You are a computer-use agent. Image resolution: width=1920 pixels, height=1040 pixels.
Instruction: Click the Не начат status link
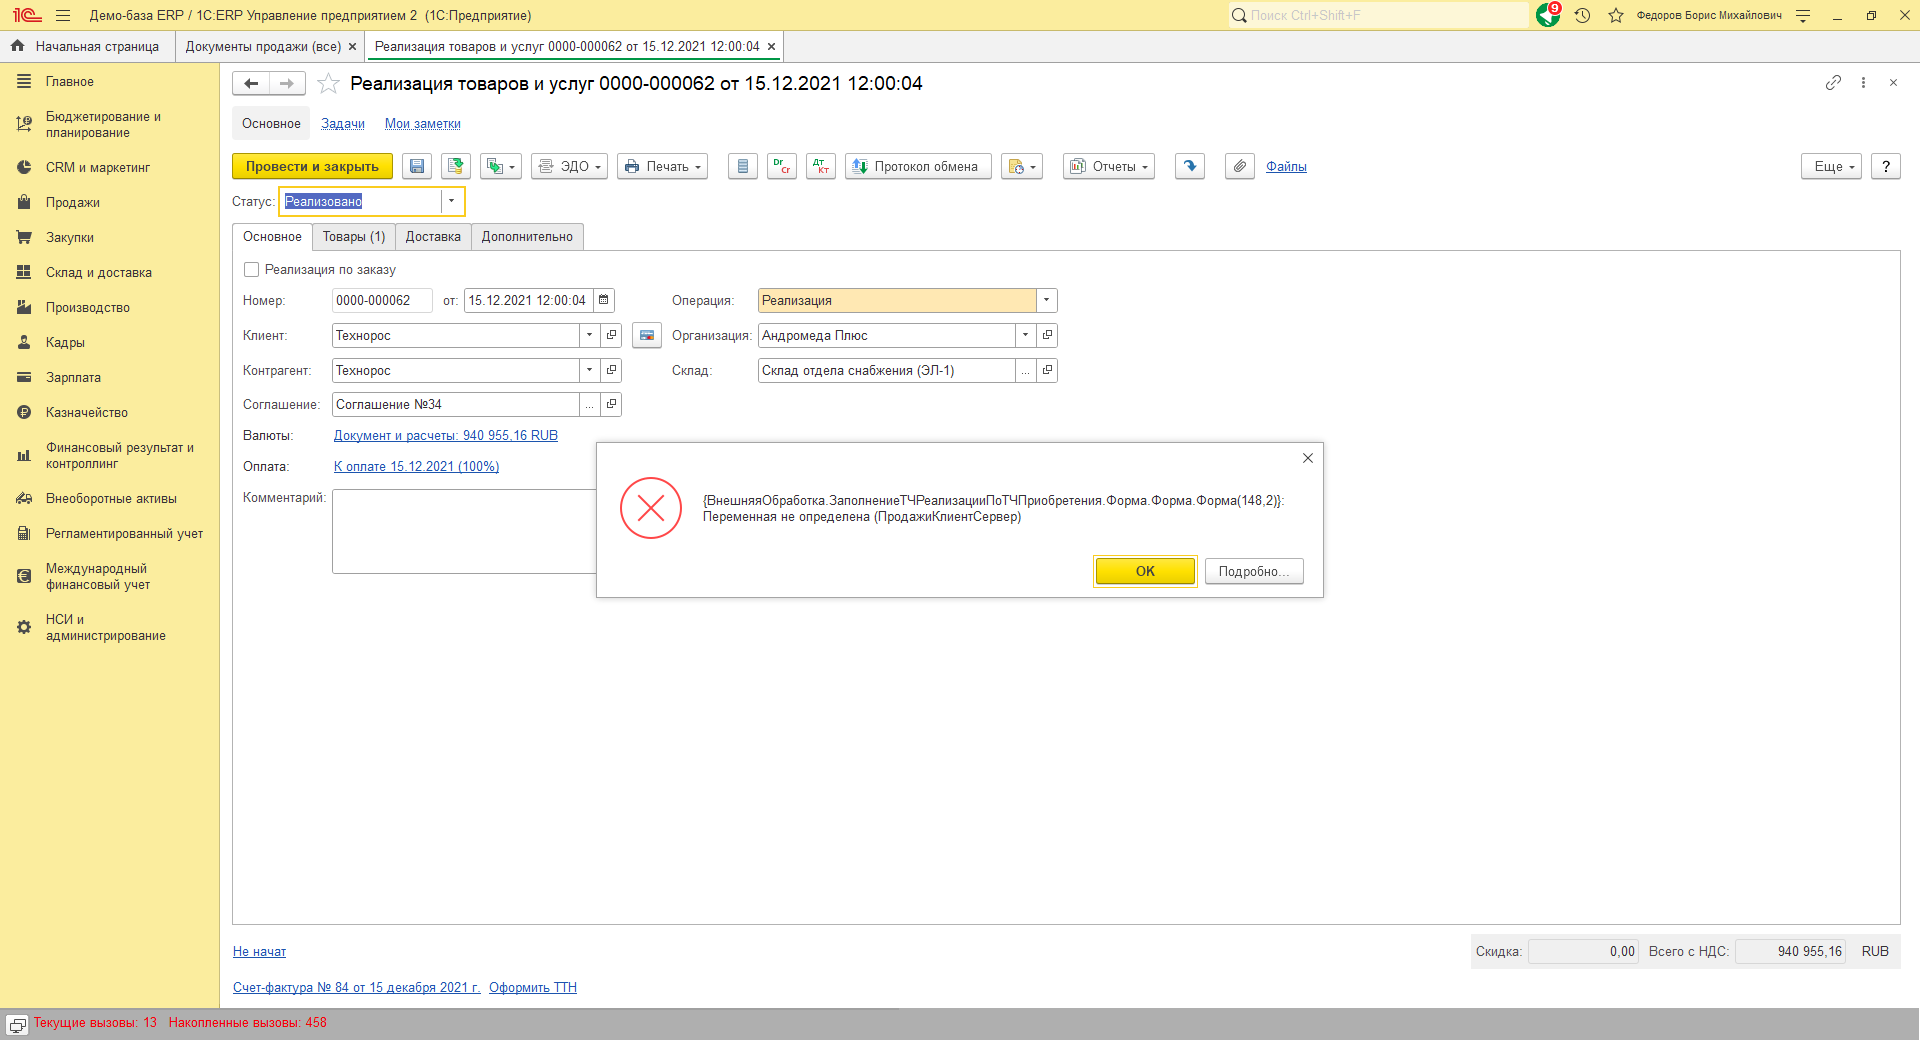pyautogui.click(x=259, y=951)
